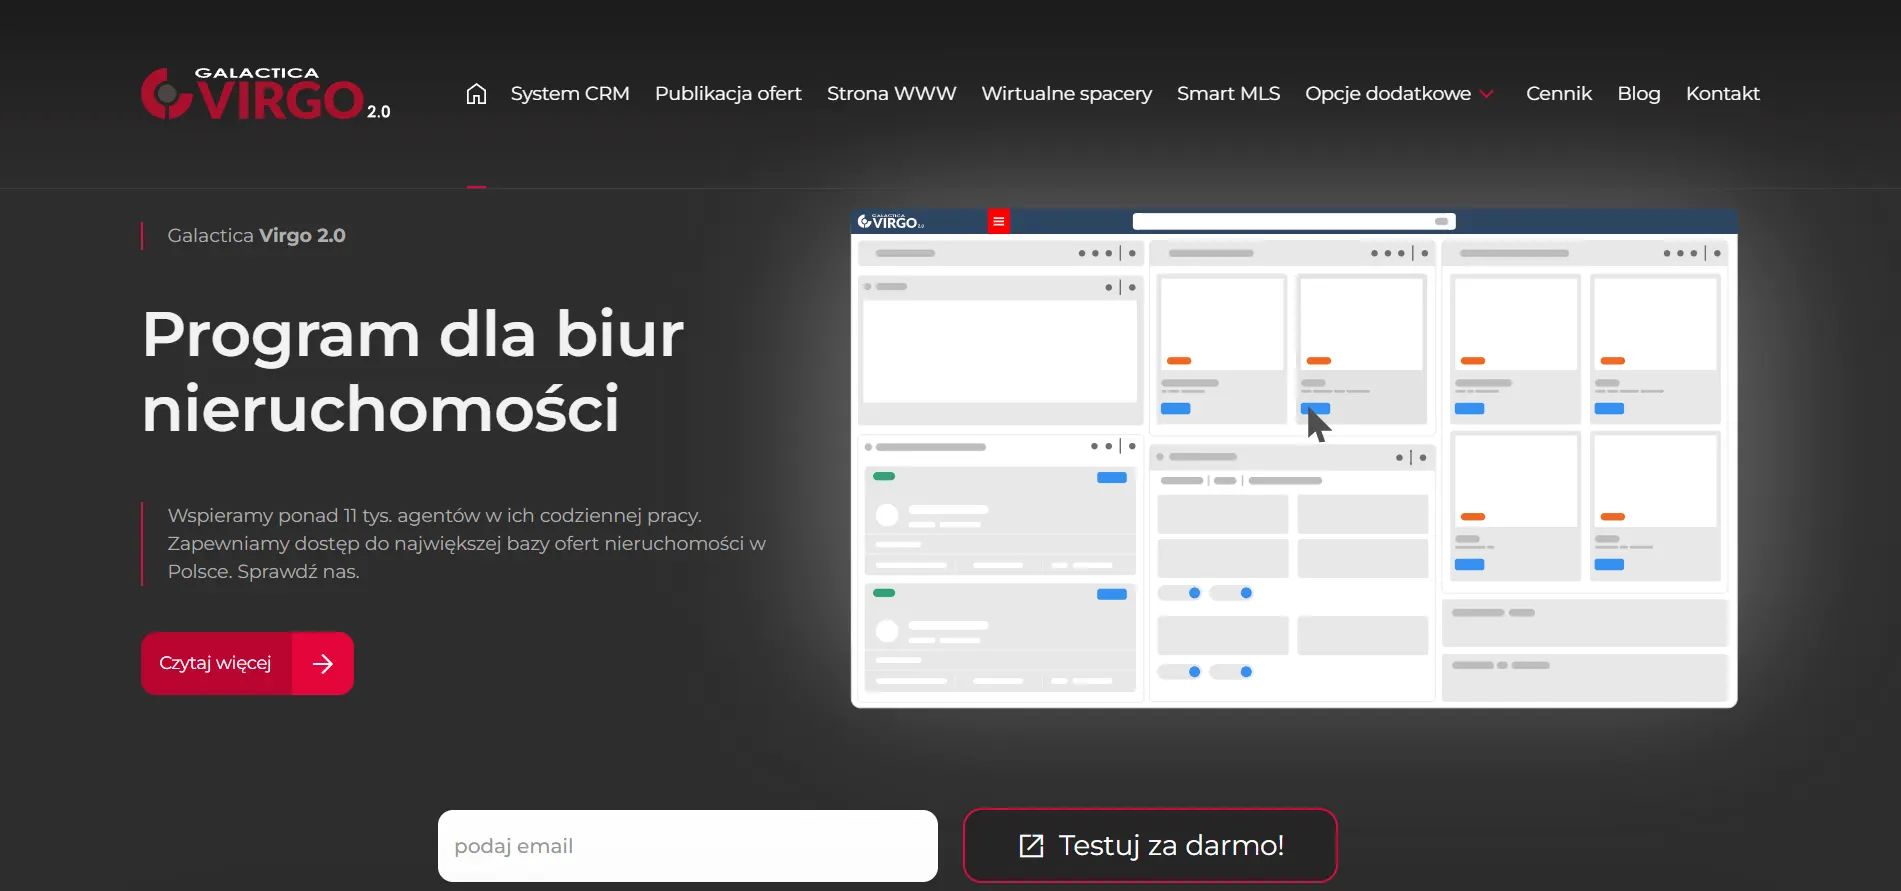This screenshot has height=891, width=1901.
Task: Expand the Opcje dodatkowe dropdown chevron
Action: tap(1487, 94)
